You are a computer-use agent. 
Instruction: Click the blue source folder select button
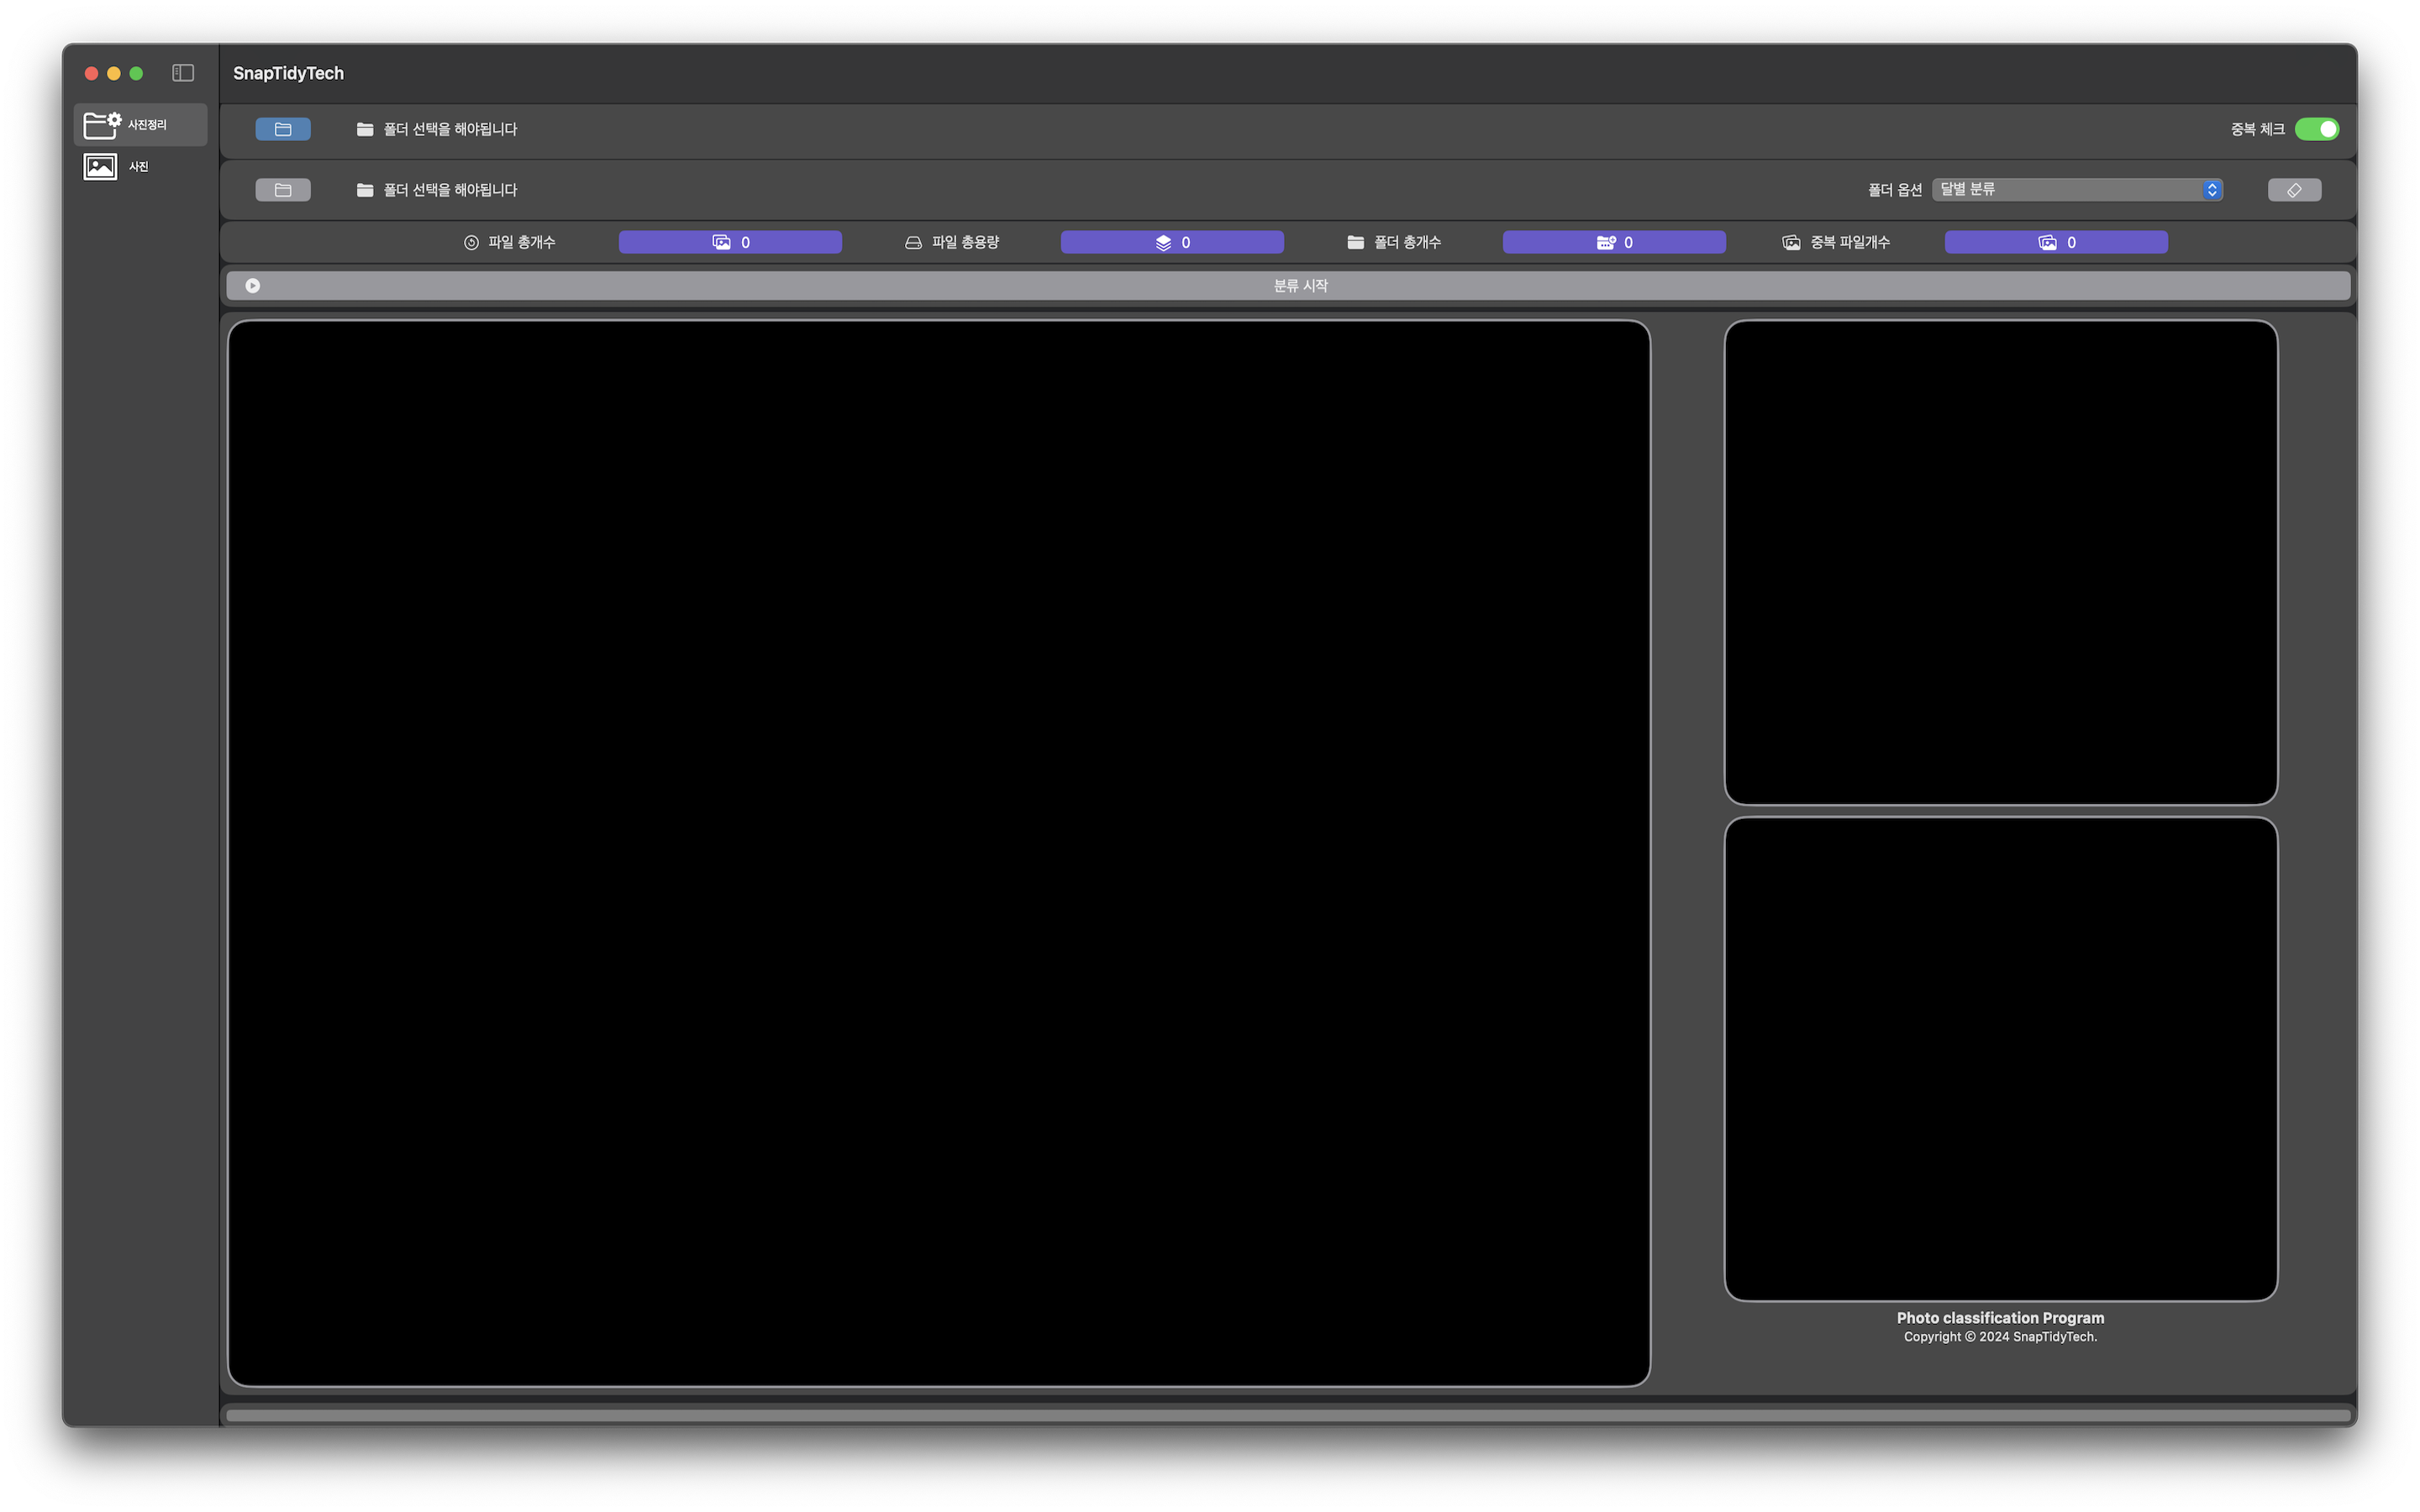point(283,129)
